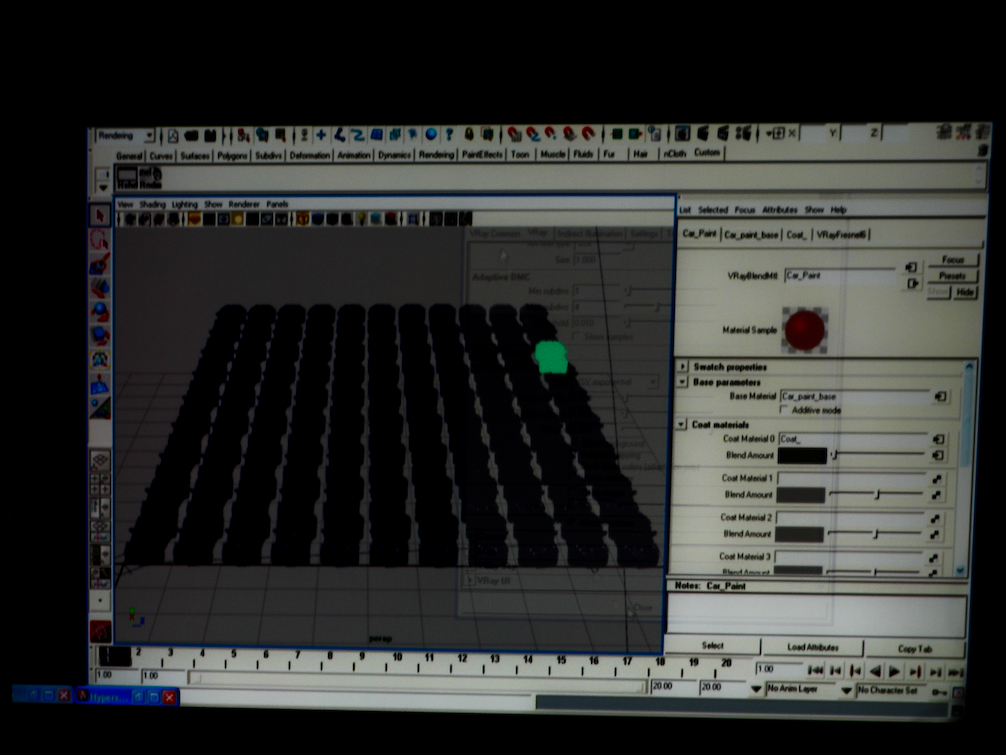The height and width of the screenshot is (755, 1006).
Task: Select by component type mode icon
Action: [280, 135]
